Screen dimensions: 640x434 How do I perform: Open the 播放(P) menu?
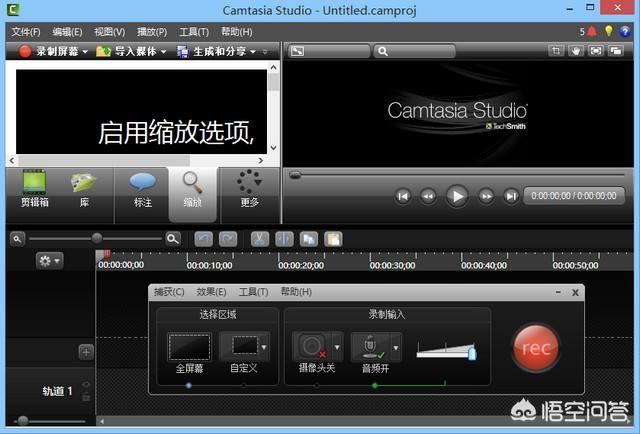152,32
